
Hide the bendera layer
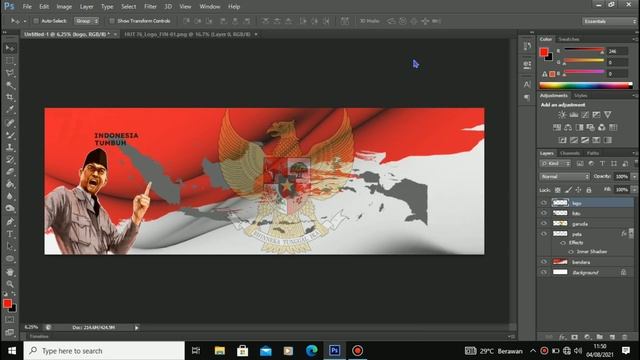click(x=544, y=262)
